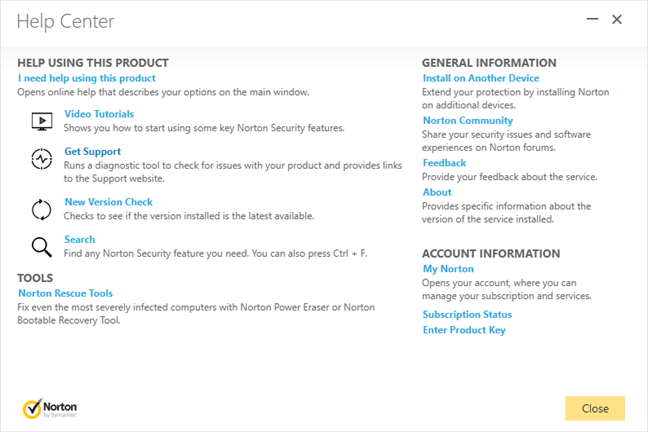Image resolution: width=648 pixels, height=432 pixels.
Task: Click text 'Share your security issues and software'
Action: click(x=506, y=134)
